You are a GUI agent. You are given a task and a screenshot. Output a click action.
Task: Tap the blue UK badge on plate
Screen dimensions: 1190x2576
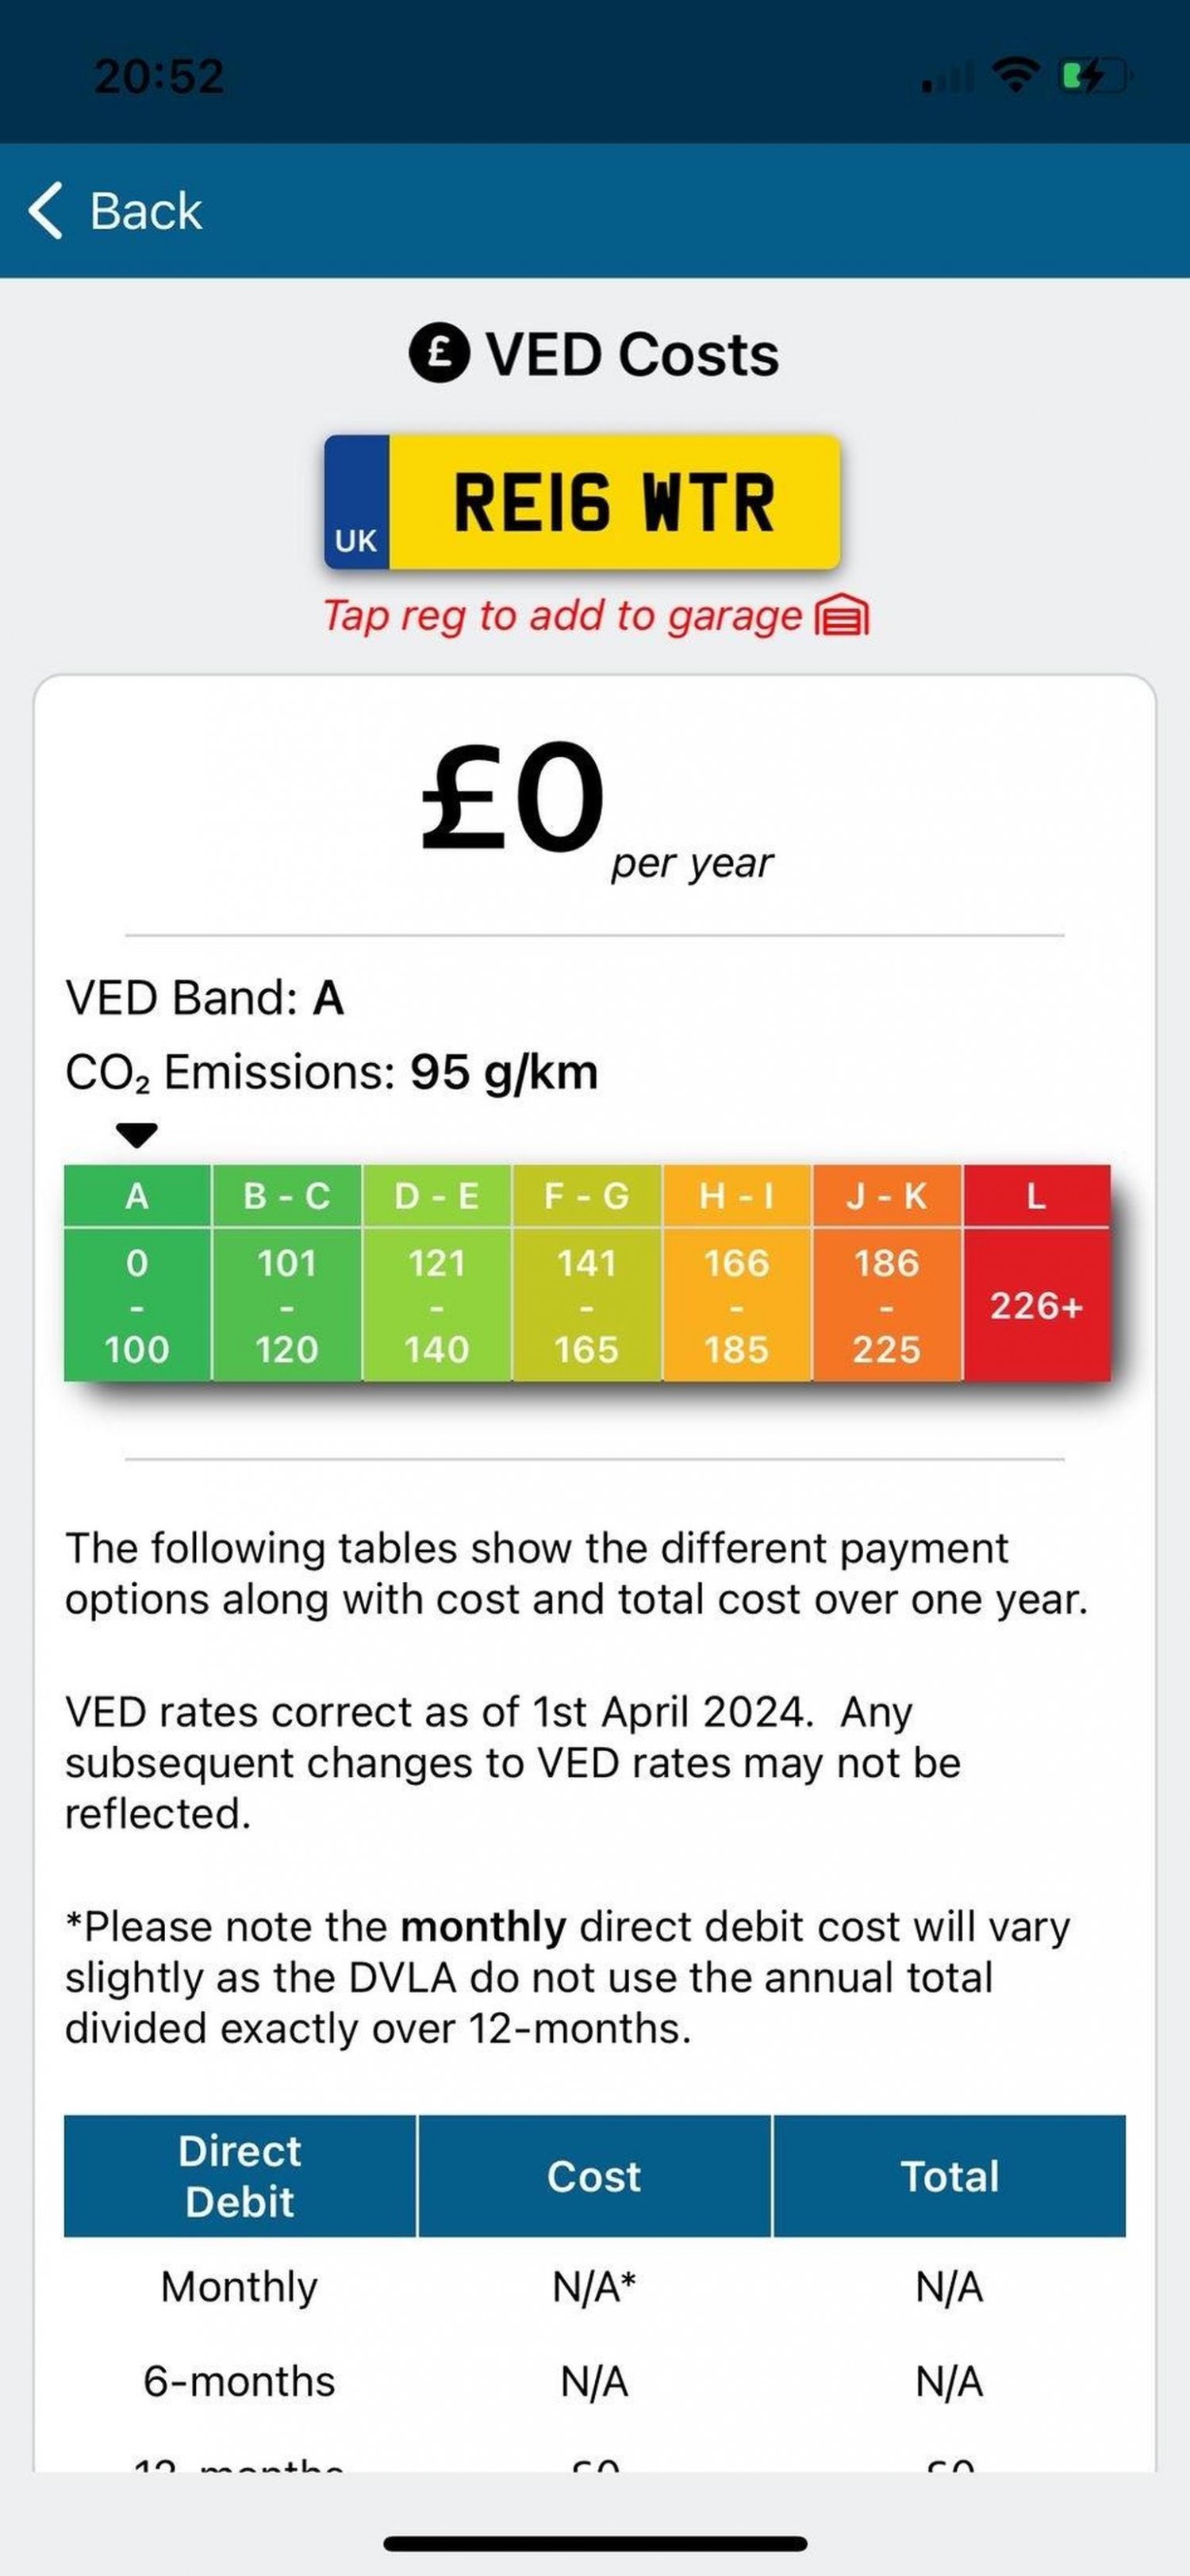click(x=356, y=502)
